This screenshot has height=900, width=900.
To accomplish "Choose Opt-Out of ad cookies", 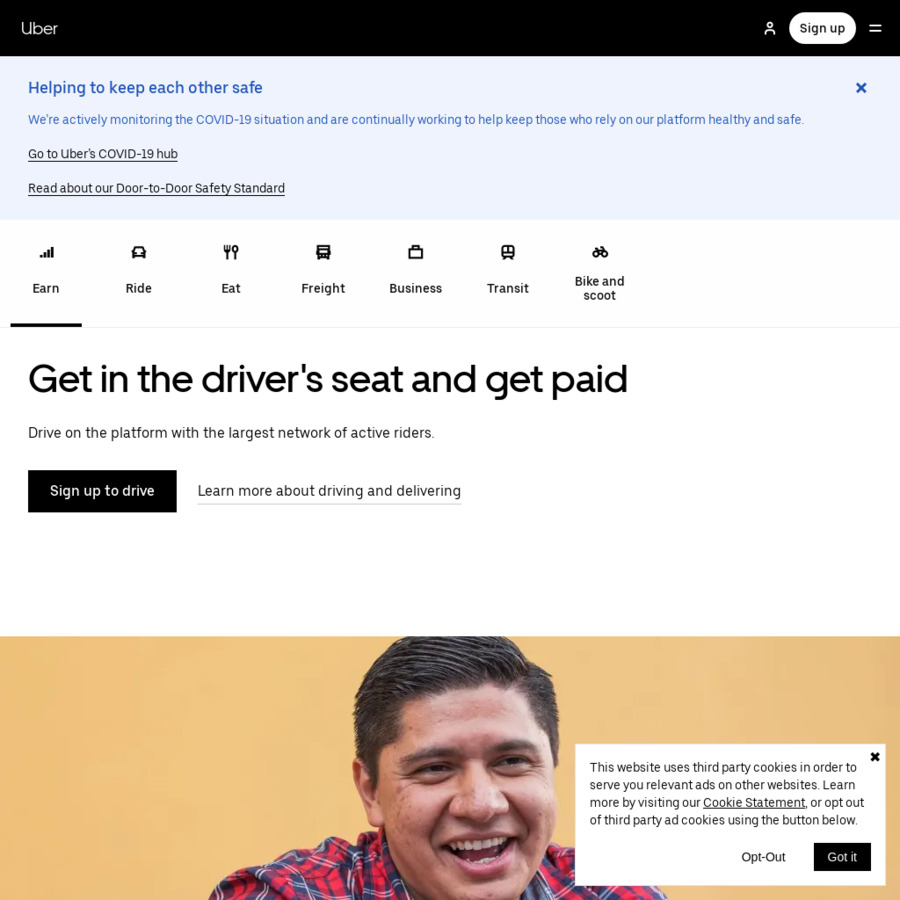I will [763, 857].
